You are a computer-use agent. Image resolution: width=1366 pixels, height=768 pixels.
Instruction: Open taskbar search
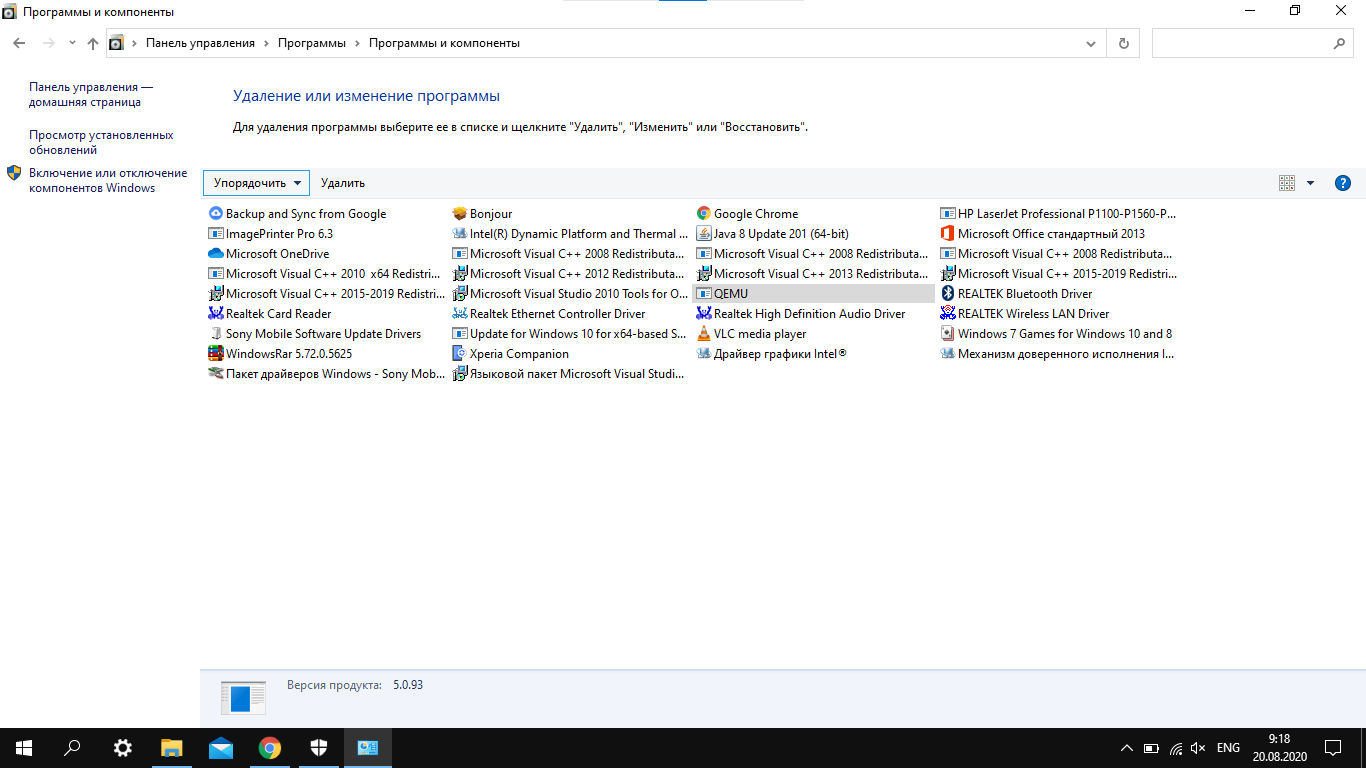pos(72,748)
